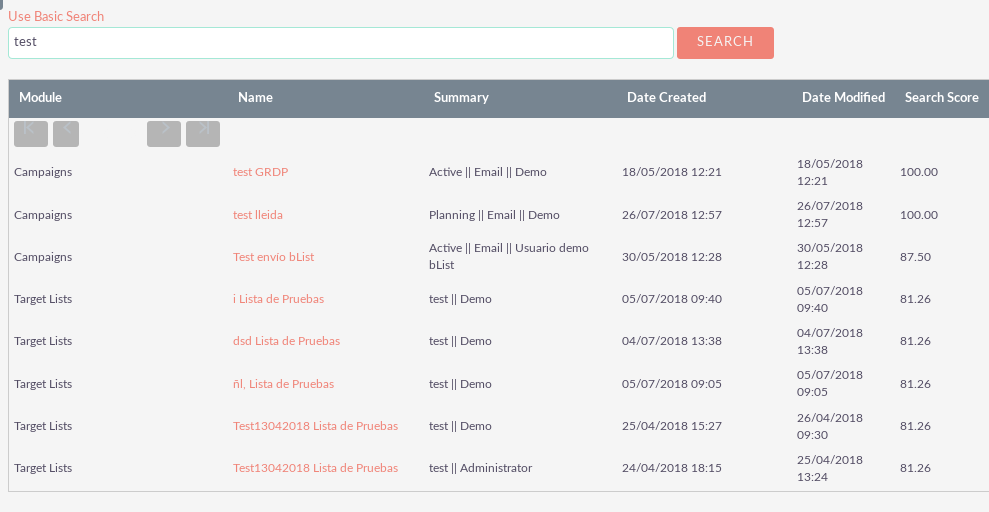Select summary 'Active || Email || Usuario demo bList'
Viewport: 989px width, 512px height.
(508, 257)
